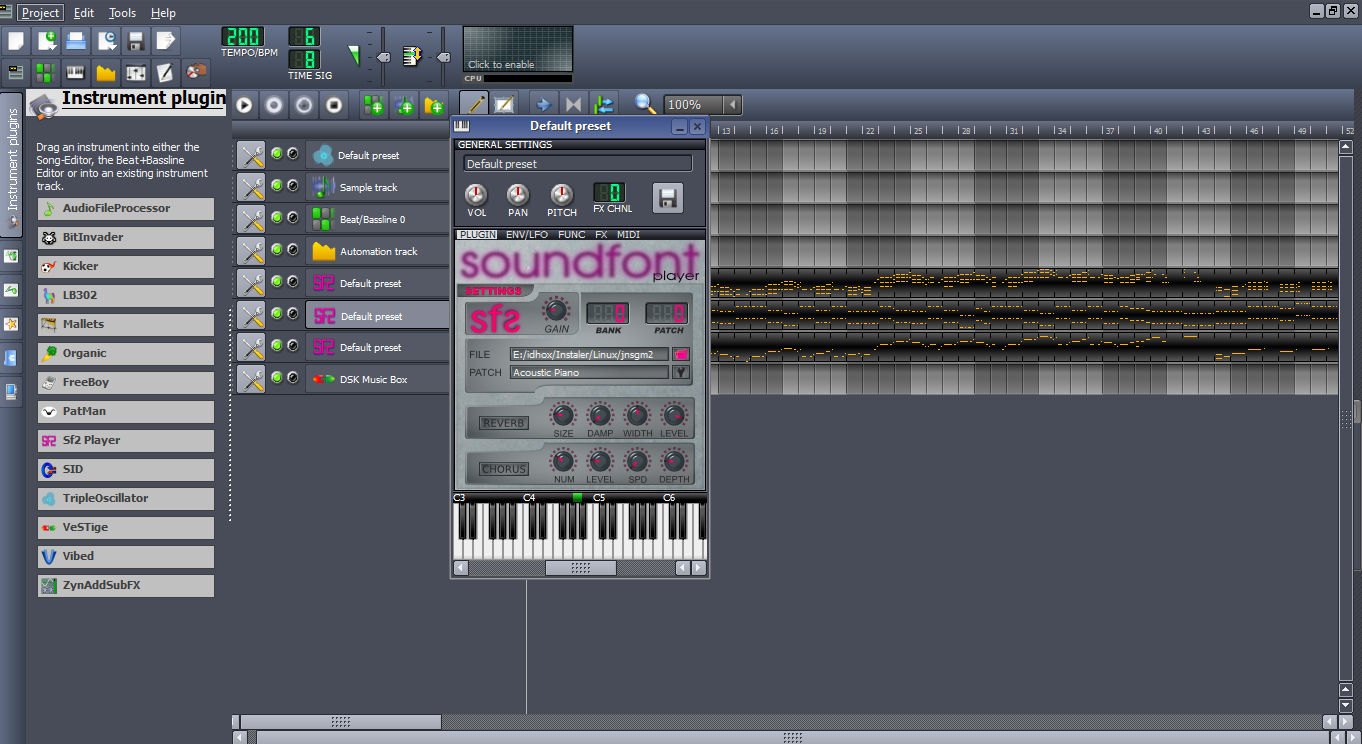Stop song playback

pos(335,104)
